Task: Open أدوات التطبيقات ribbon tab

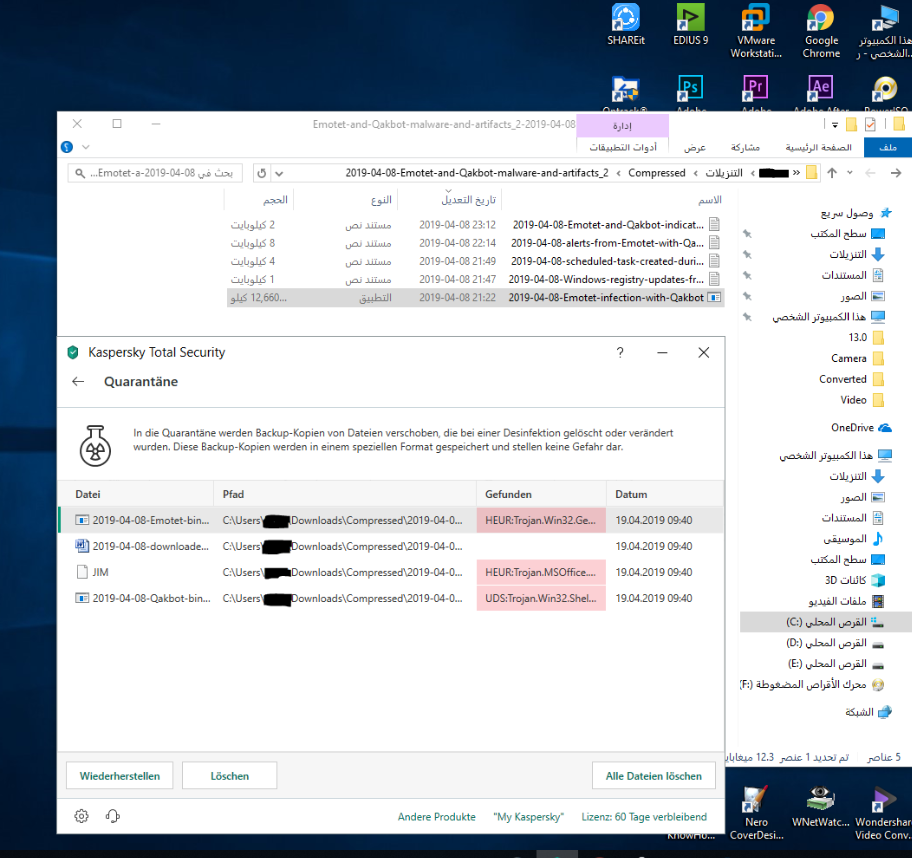Action: coord(623,148)
